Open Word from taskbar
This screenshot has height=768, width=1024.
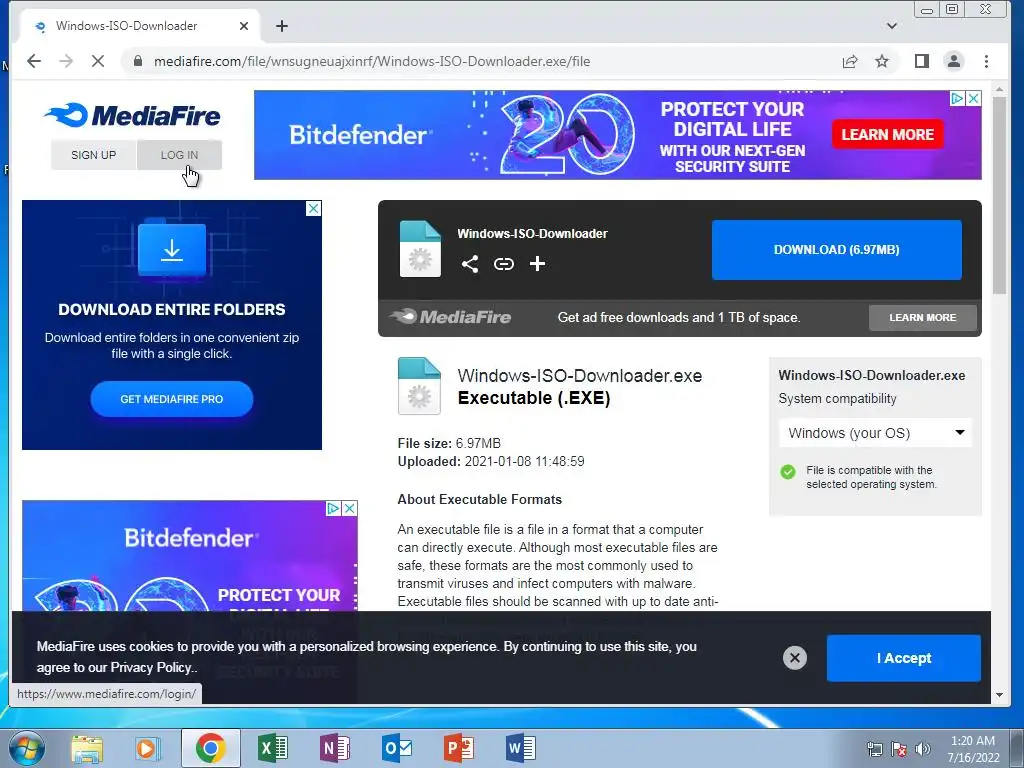point(520,748)
